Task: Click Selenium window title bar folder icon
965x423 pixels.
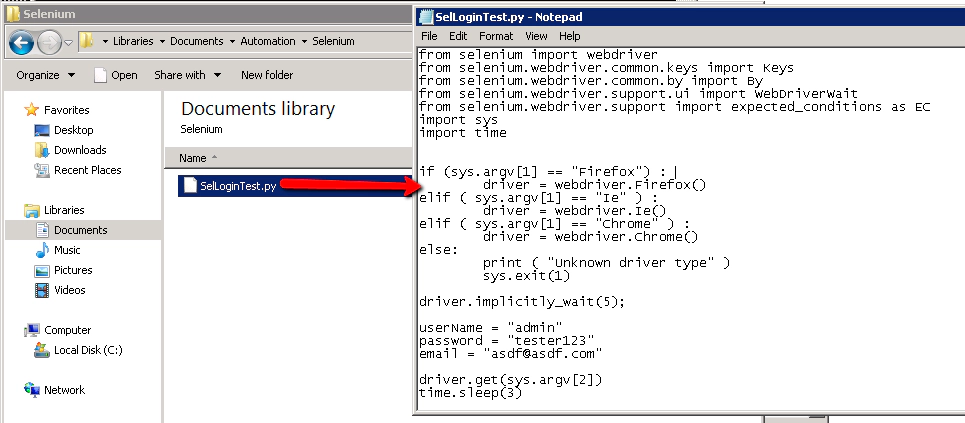Action: [x=13, y=14]
